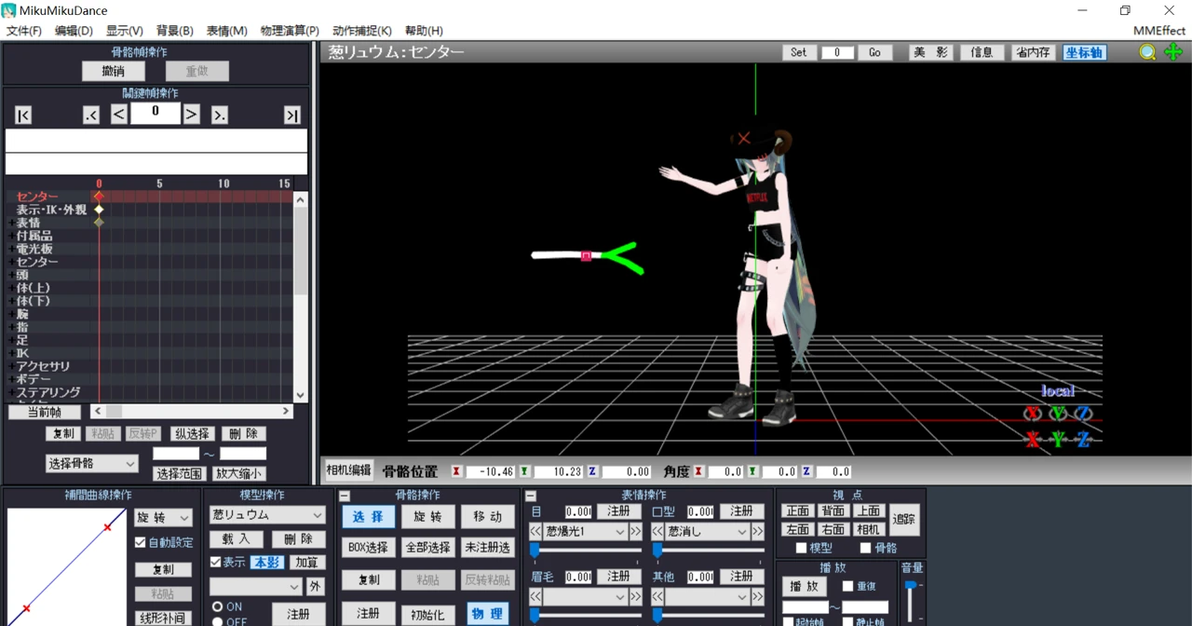Click the magnifier view-zoom icon
The image size is (1192, 626).
1147,52
